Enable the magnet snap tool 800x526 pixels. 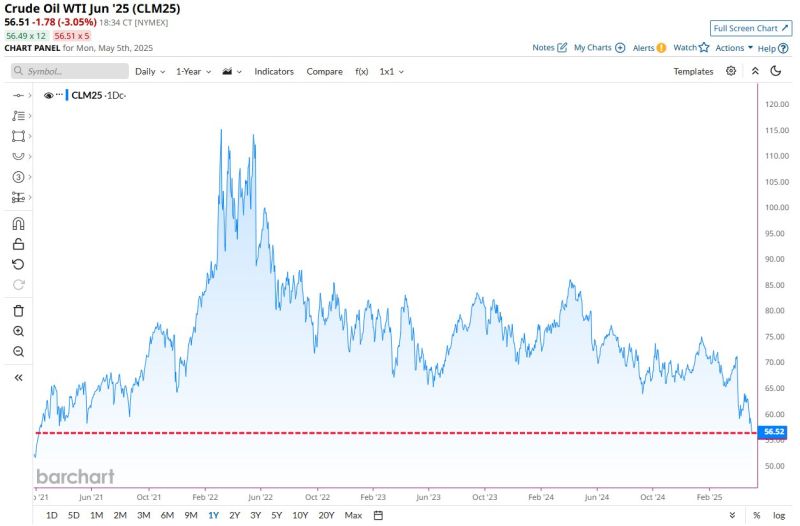click(18, 223)
